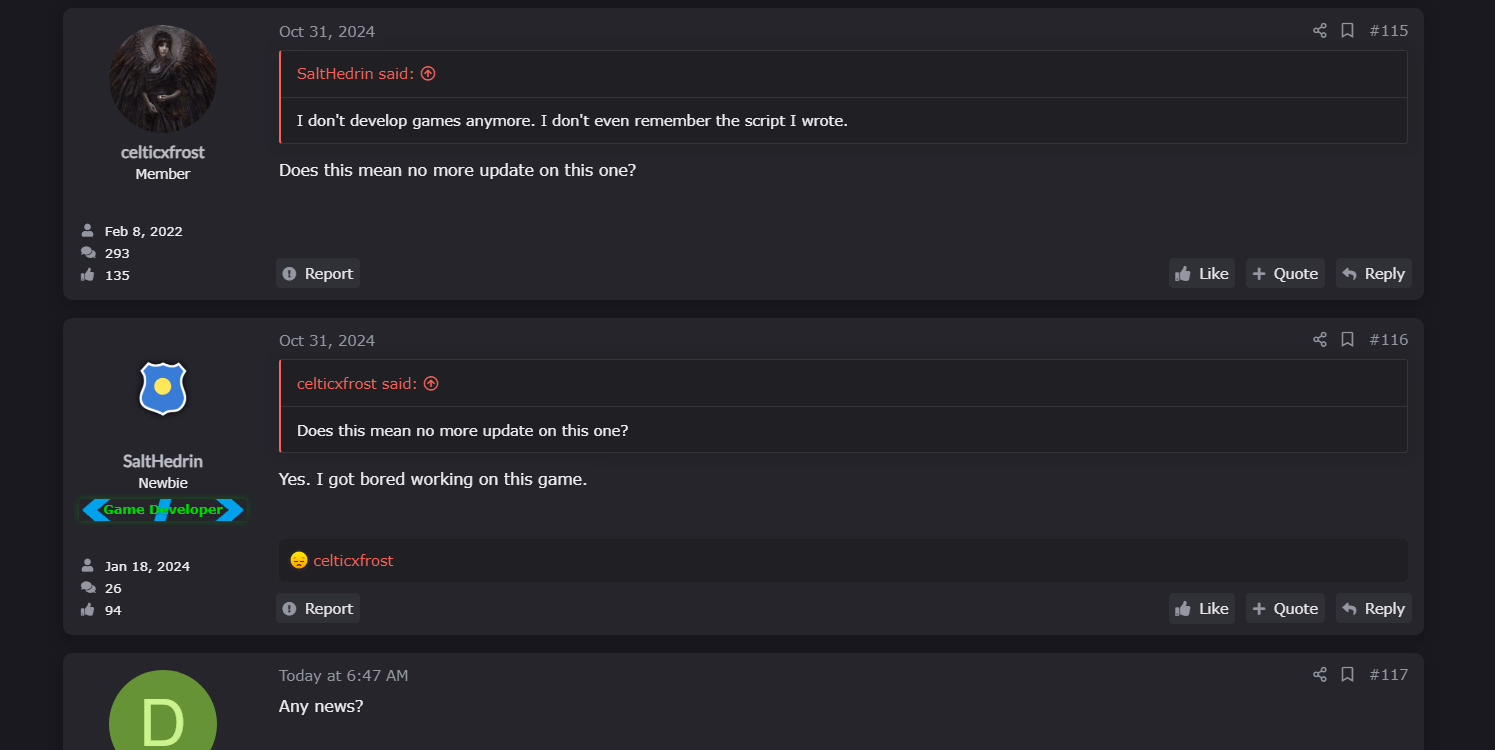Report celticxfrost's post #115
Image resolution: width=1495 pixels, height=750 pixels.
(x=318, y=274)
